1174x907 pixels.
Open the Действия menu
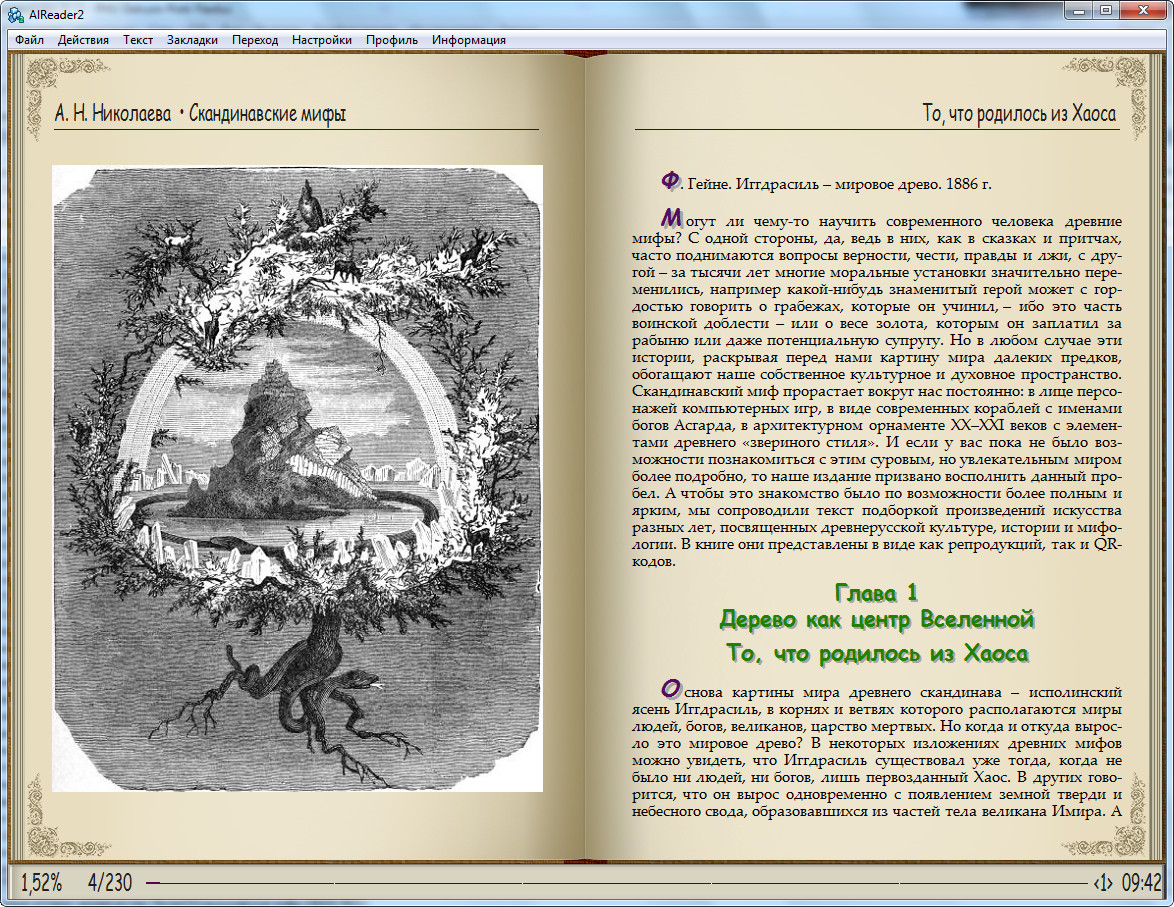(83, 40)
